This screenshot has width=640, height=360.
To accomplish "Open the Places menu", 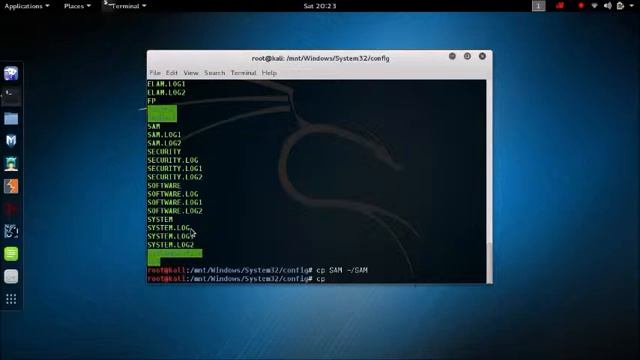I will pyautogui.click(x=77, y=6).
